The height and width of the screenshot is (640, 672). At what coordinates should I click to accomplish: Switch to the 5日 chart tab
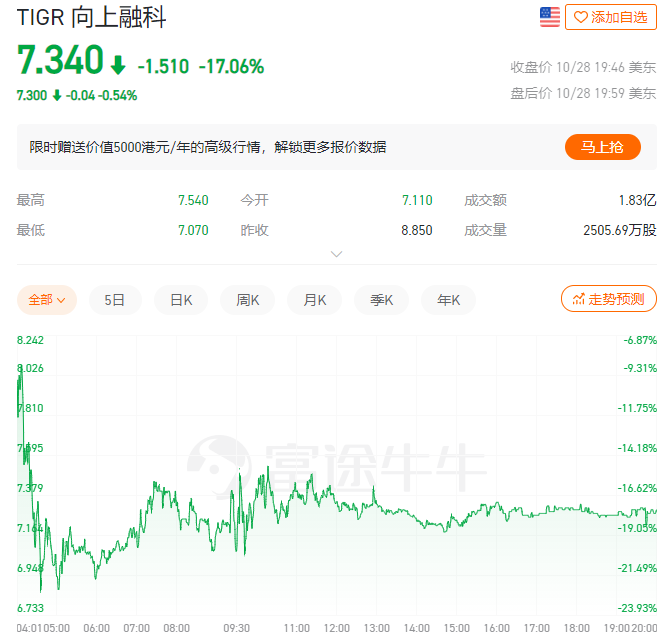click(115, 299)
